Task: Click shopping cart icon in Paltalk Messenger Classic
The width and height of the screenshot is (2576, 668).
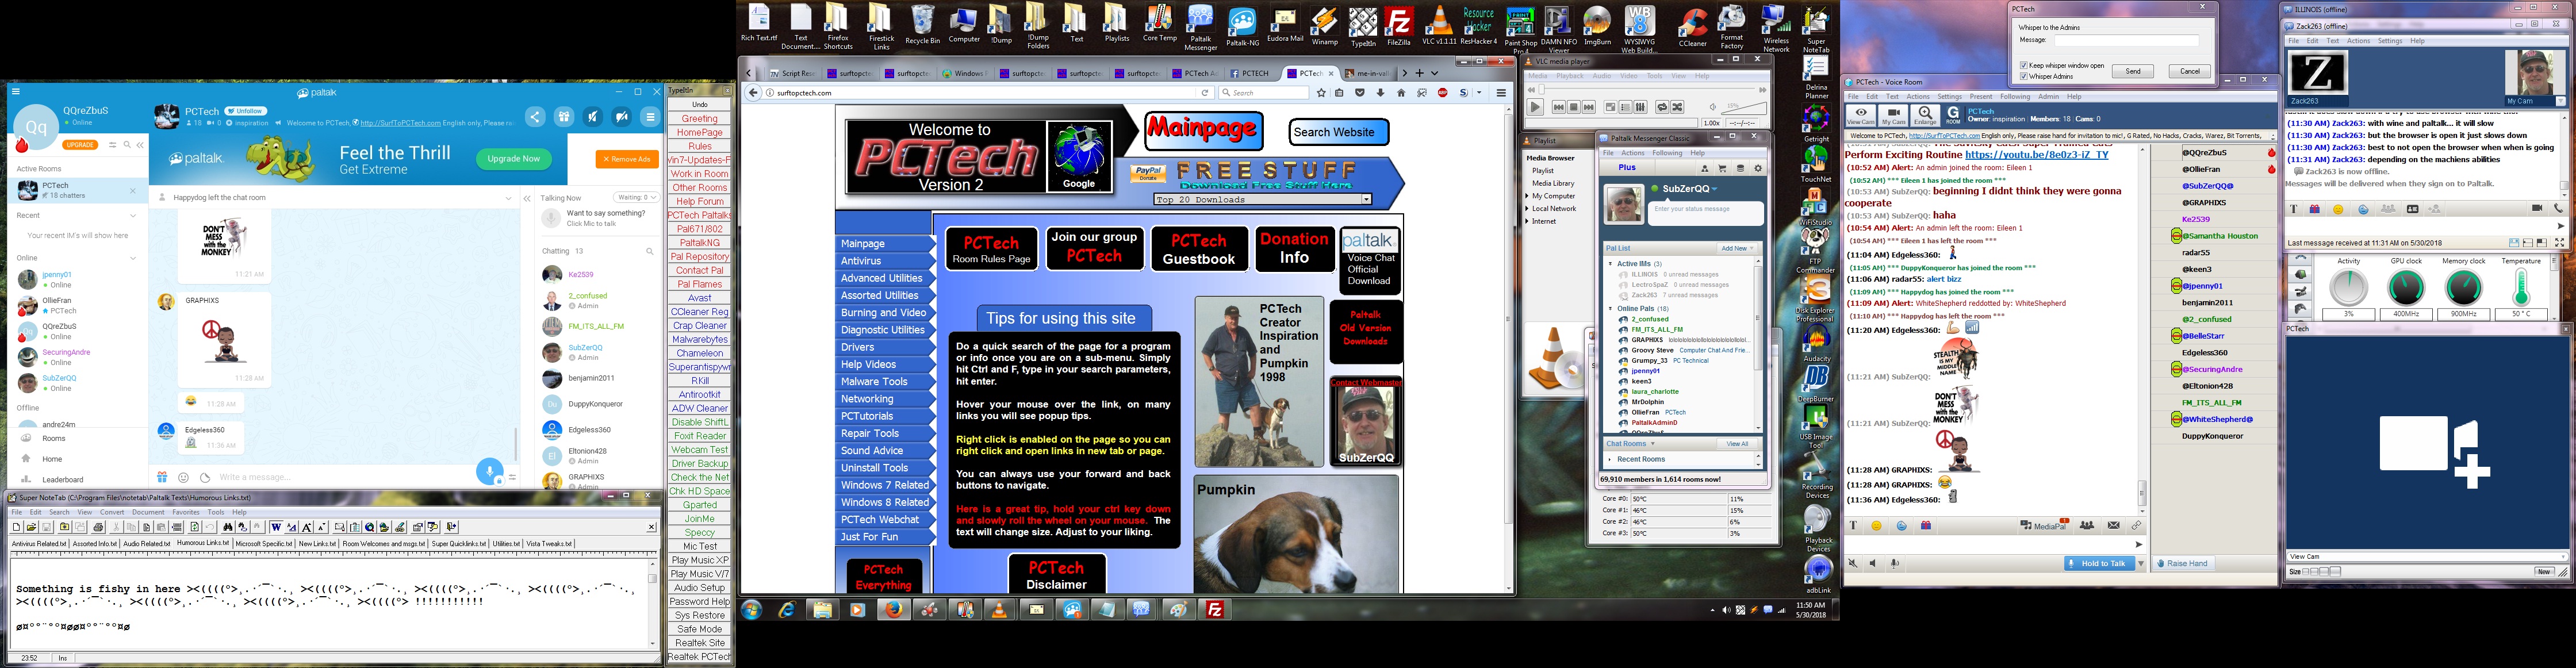Action: point(1722,168)
